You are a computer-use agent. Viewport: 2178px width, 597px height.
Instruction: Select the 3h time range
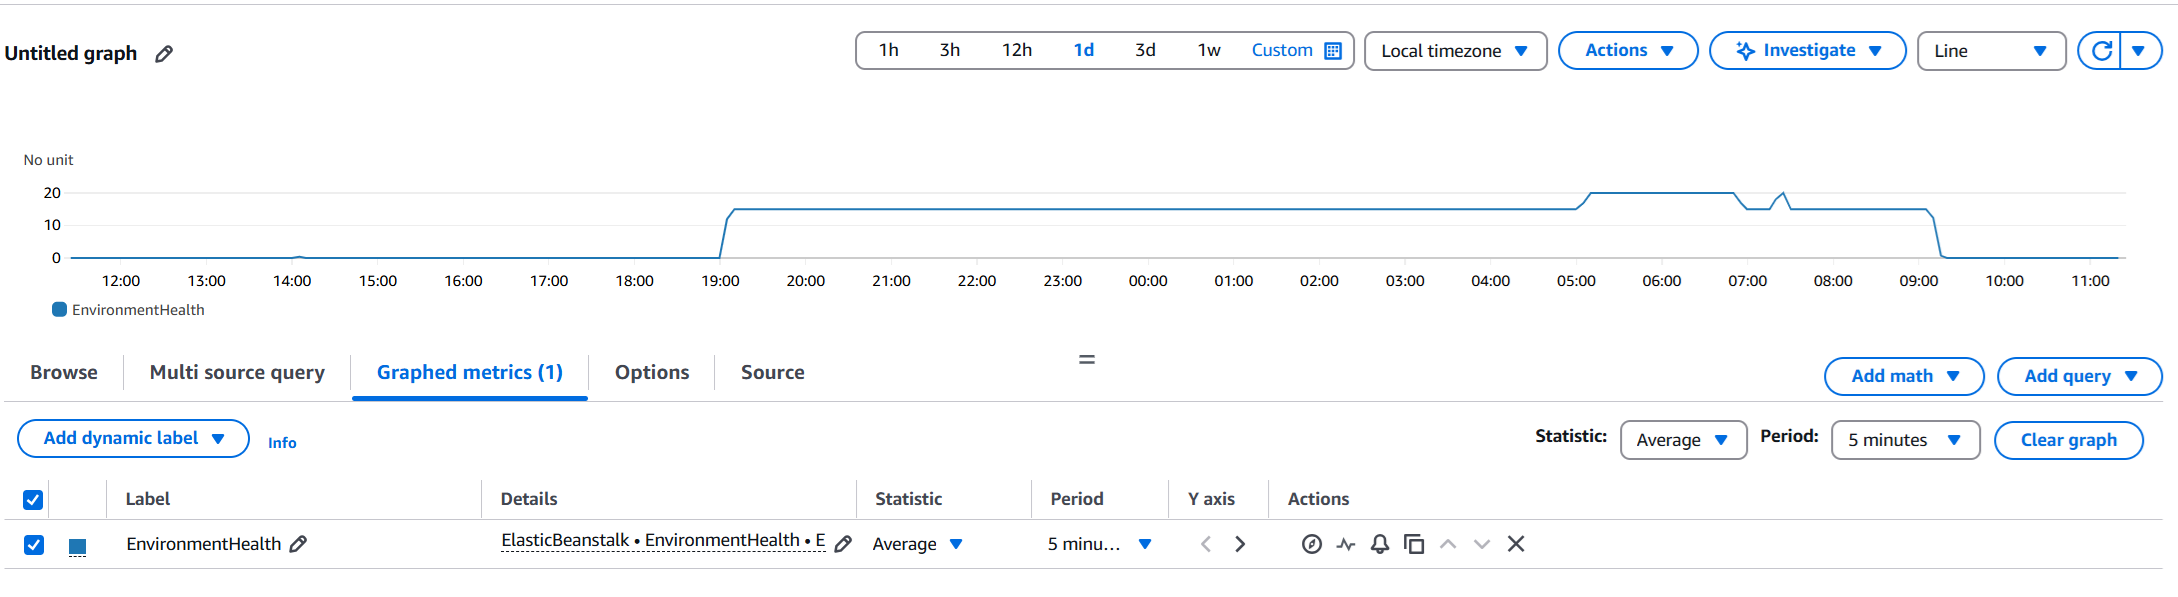pyautogui.click(x=949, y=50)
